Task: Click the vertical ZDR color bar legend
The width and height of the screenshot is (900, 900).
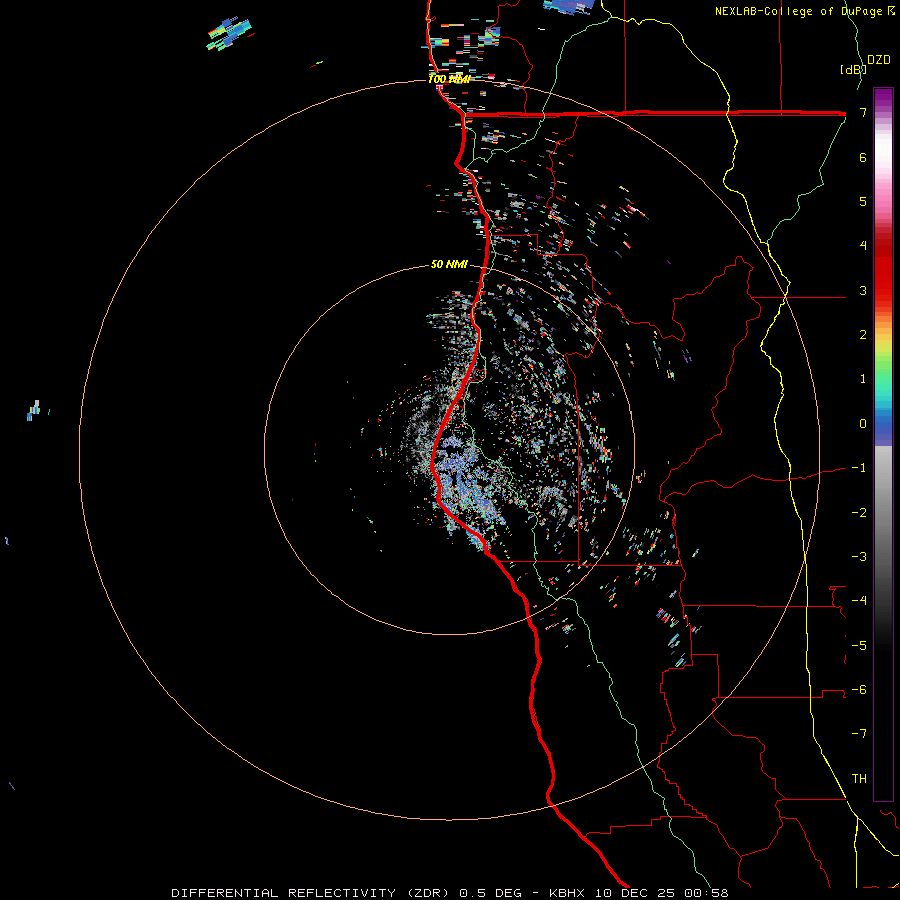Action: 883,444
